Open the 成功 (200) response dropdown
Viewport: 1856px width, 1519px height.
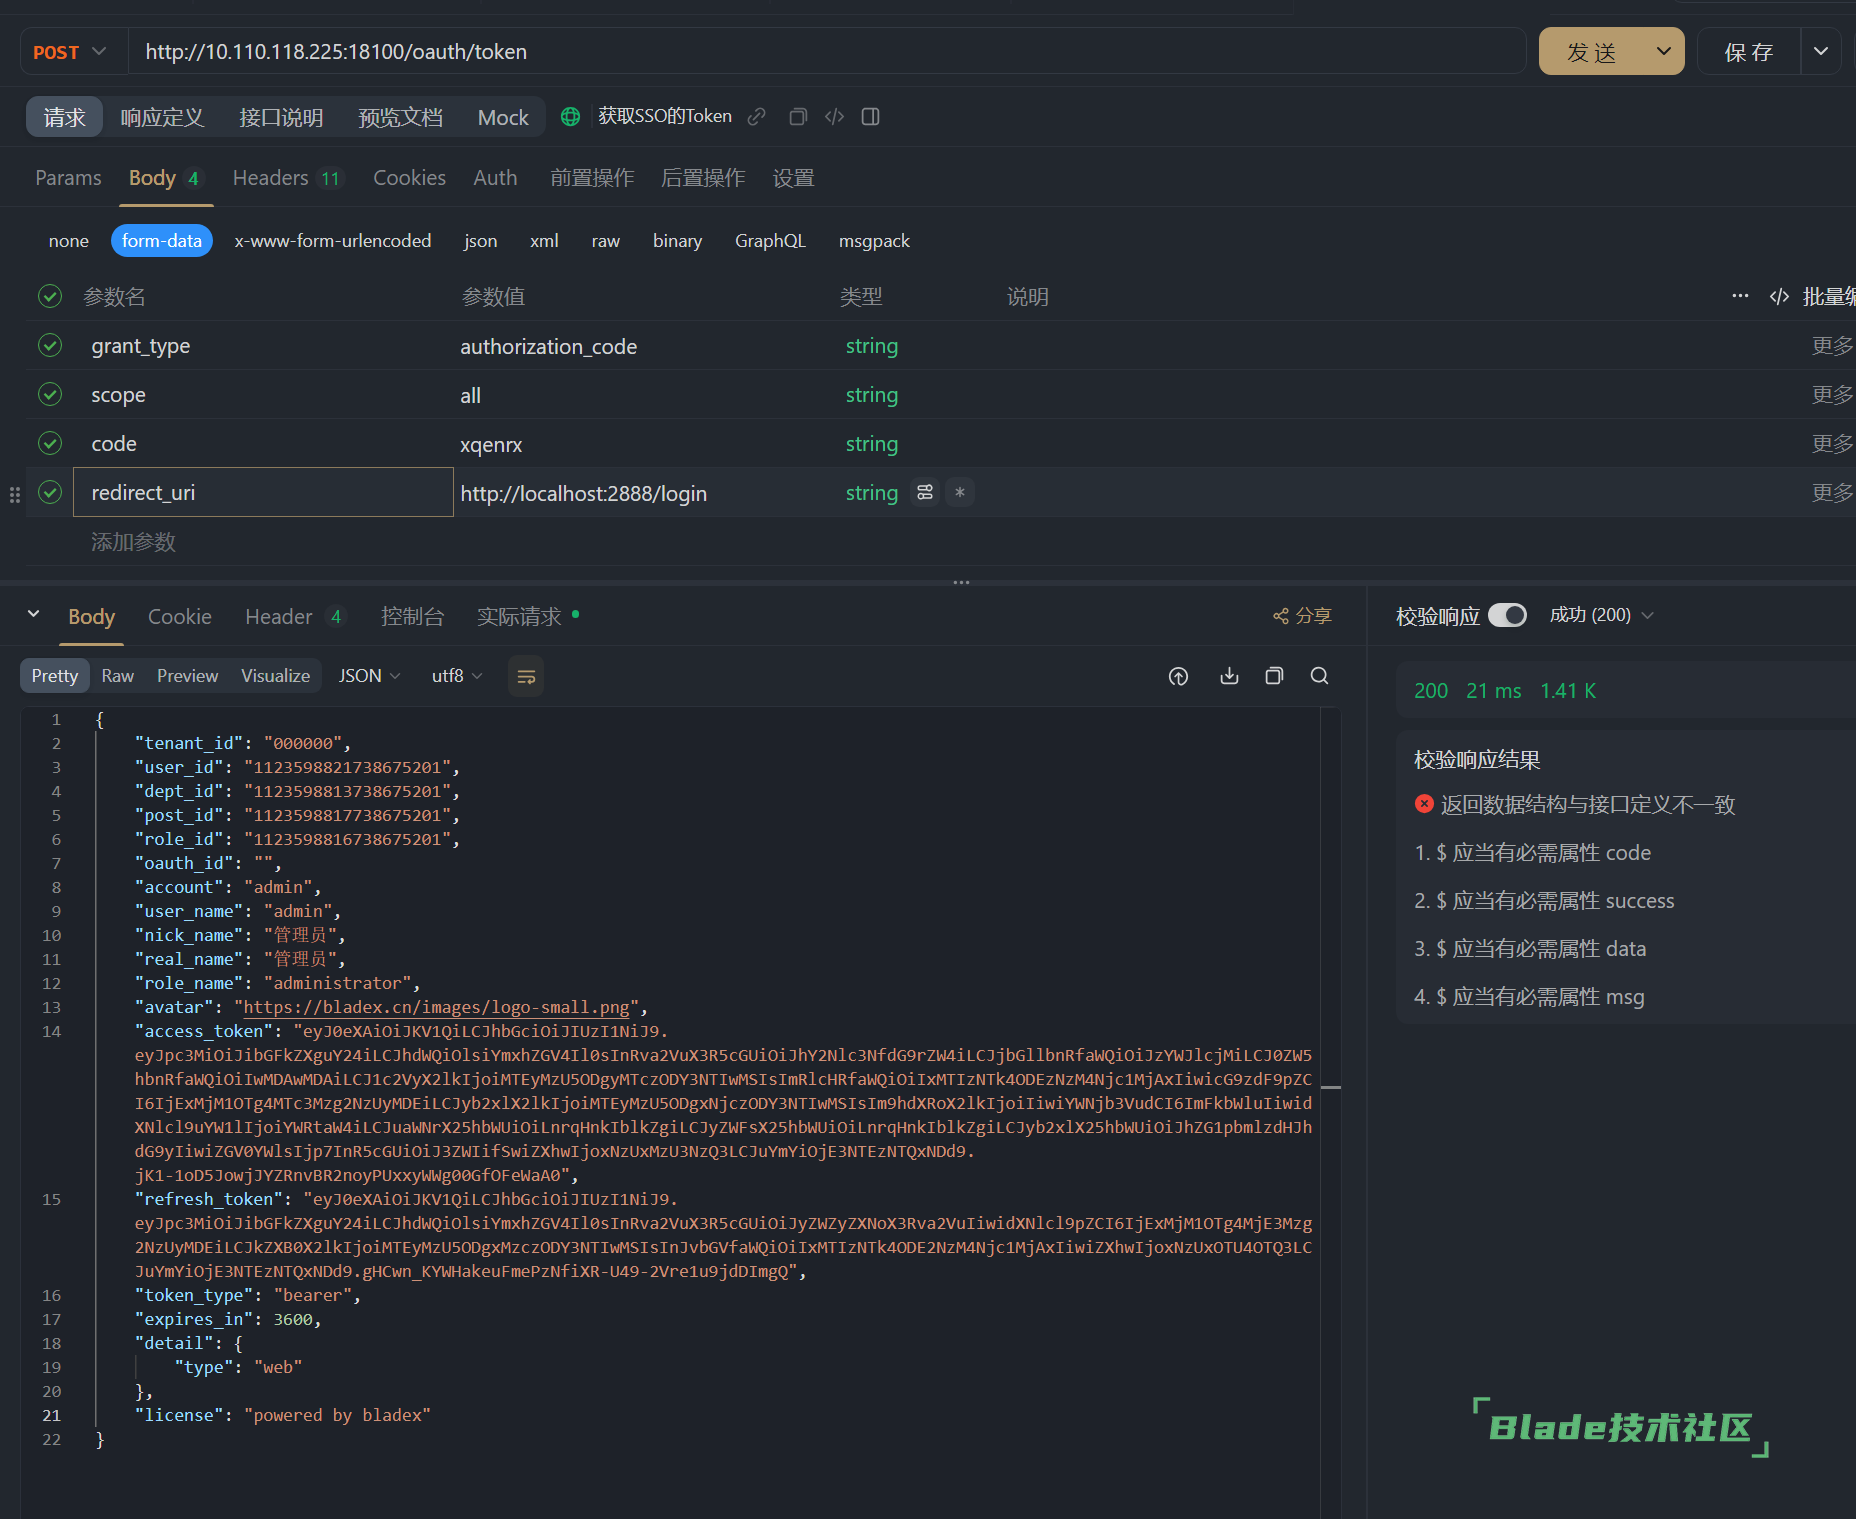coord(1601,615)
